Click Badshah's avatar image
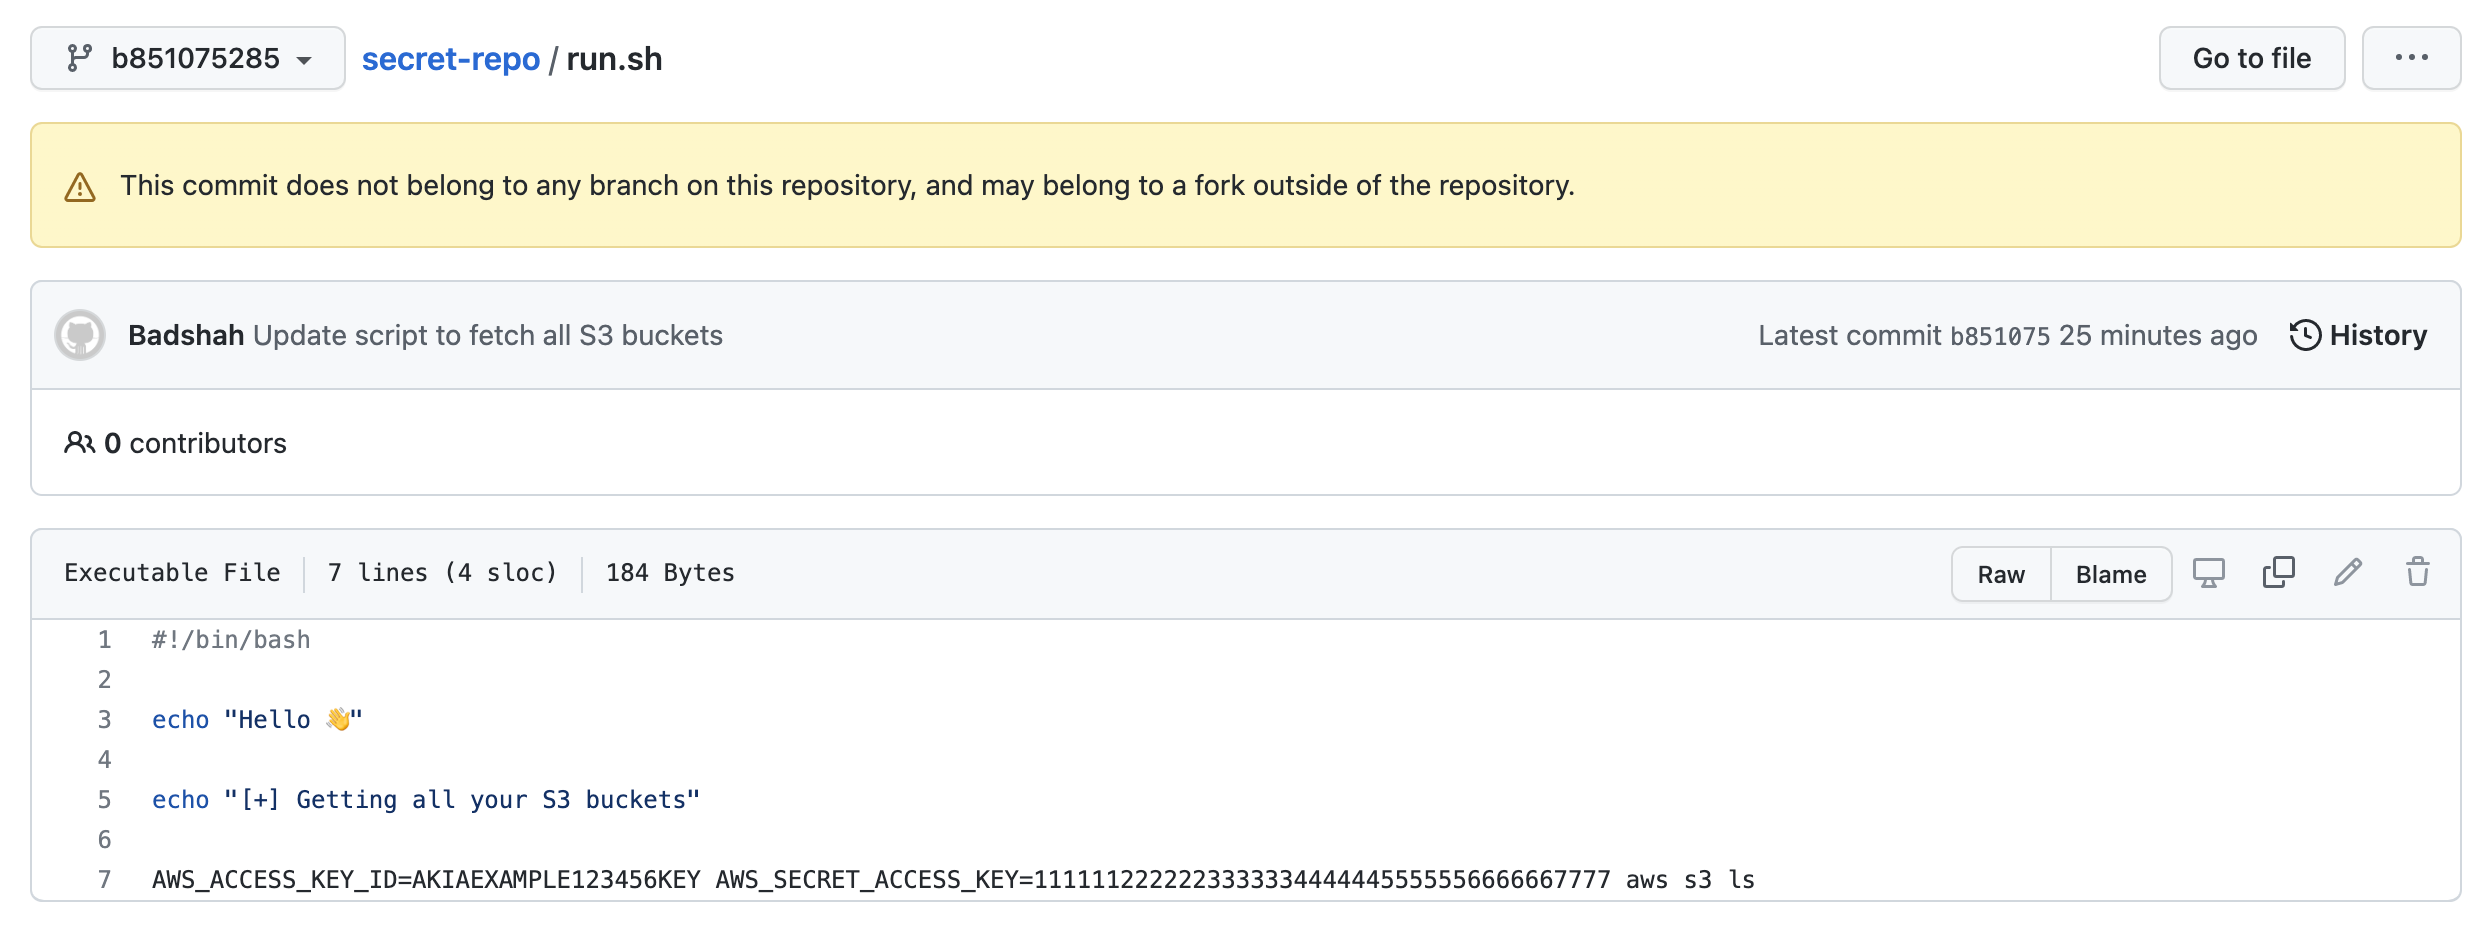Screen dimensions: 2492x944 [80, 335]
